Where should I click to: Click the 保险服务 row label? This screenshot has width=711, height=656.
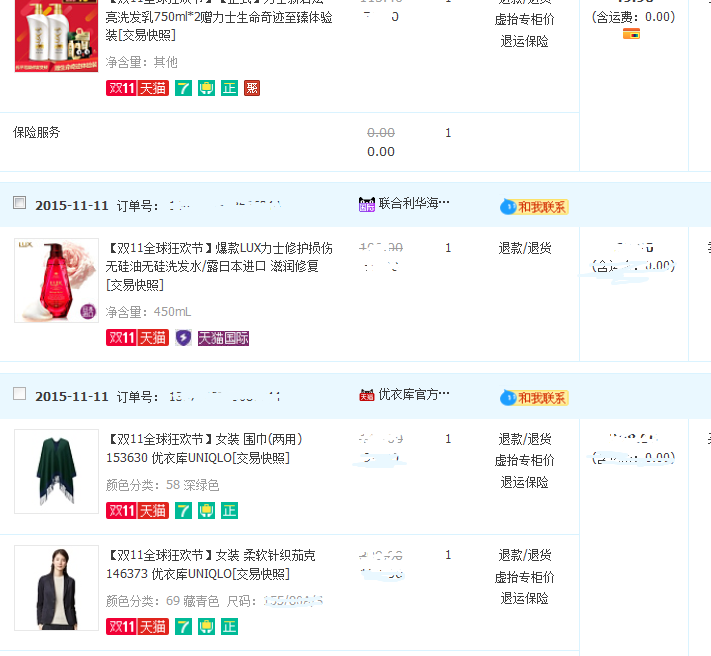click(x=36, y=132)
